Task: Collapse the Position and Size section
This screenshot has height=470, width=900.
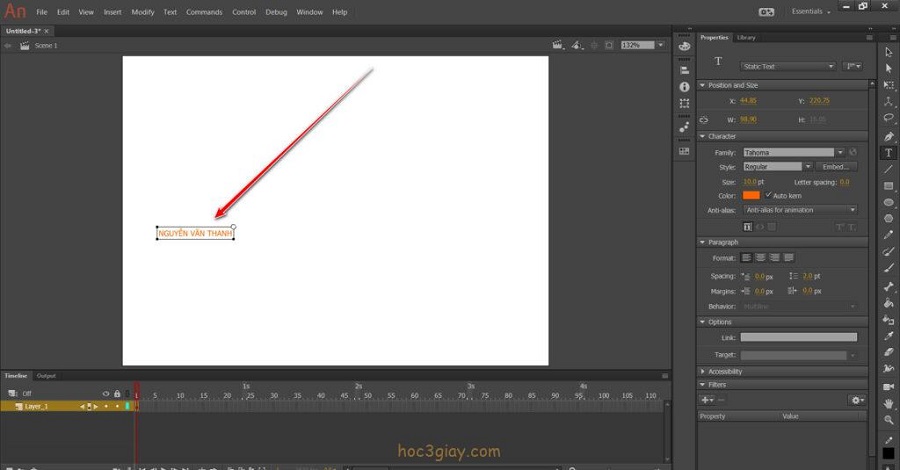Action: 703,85
